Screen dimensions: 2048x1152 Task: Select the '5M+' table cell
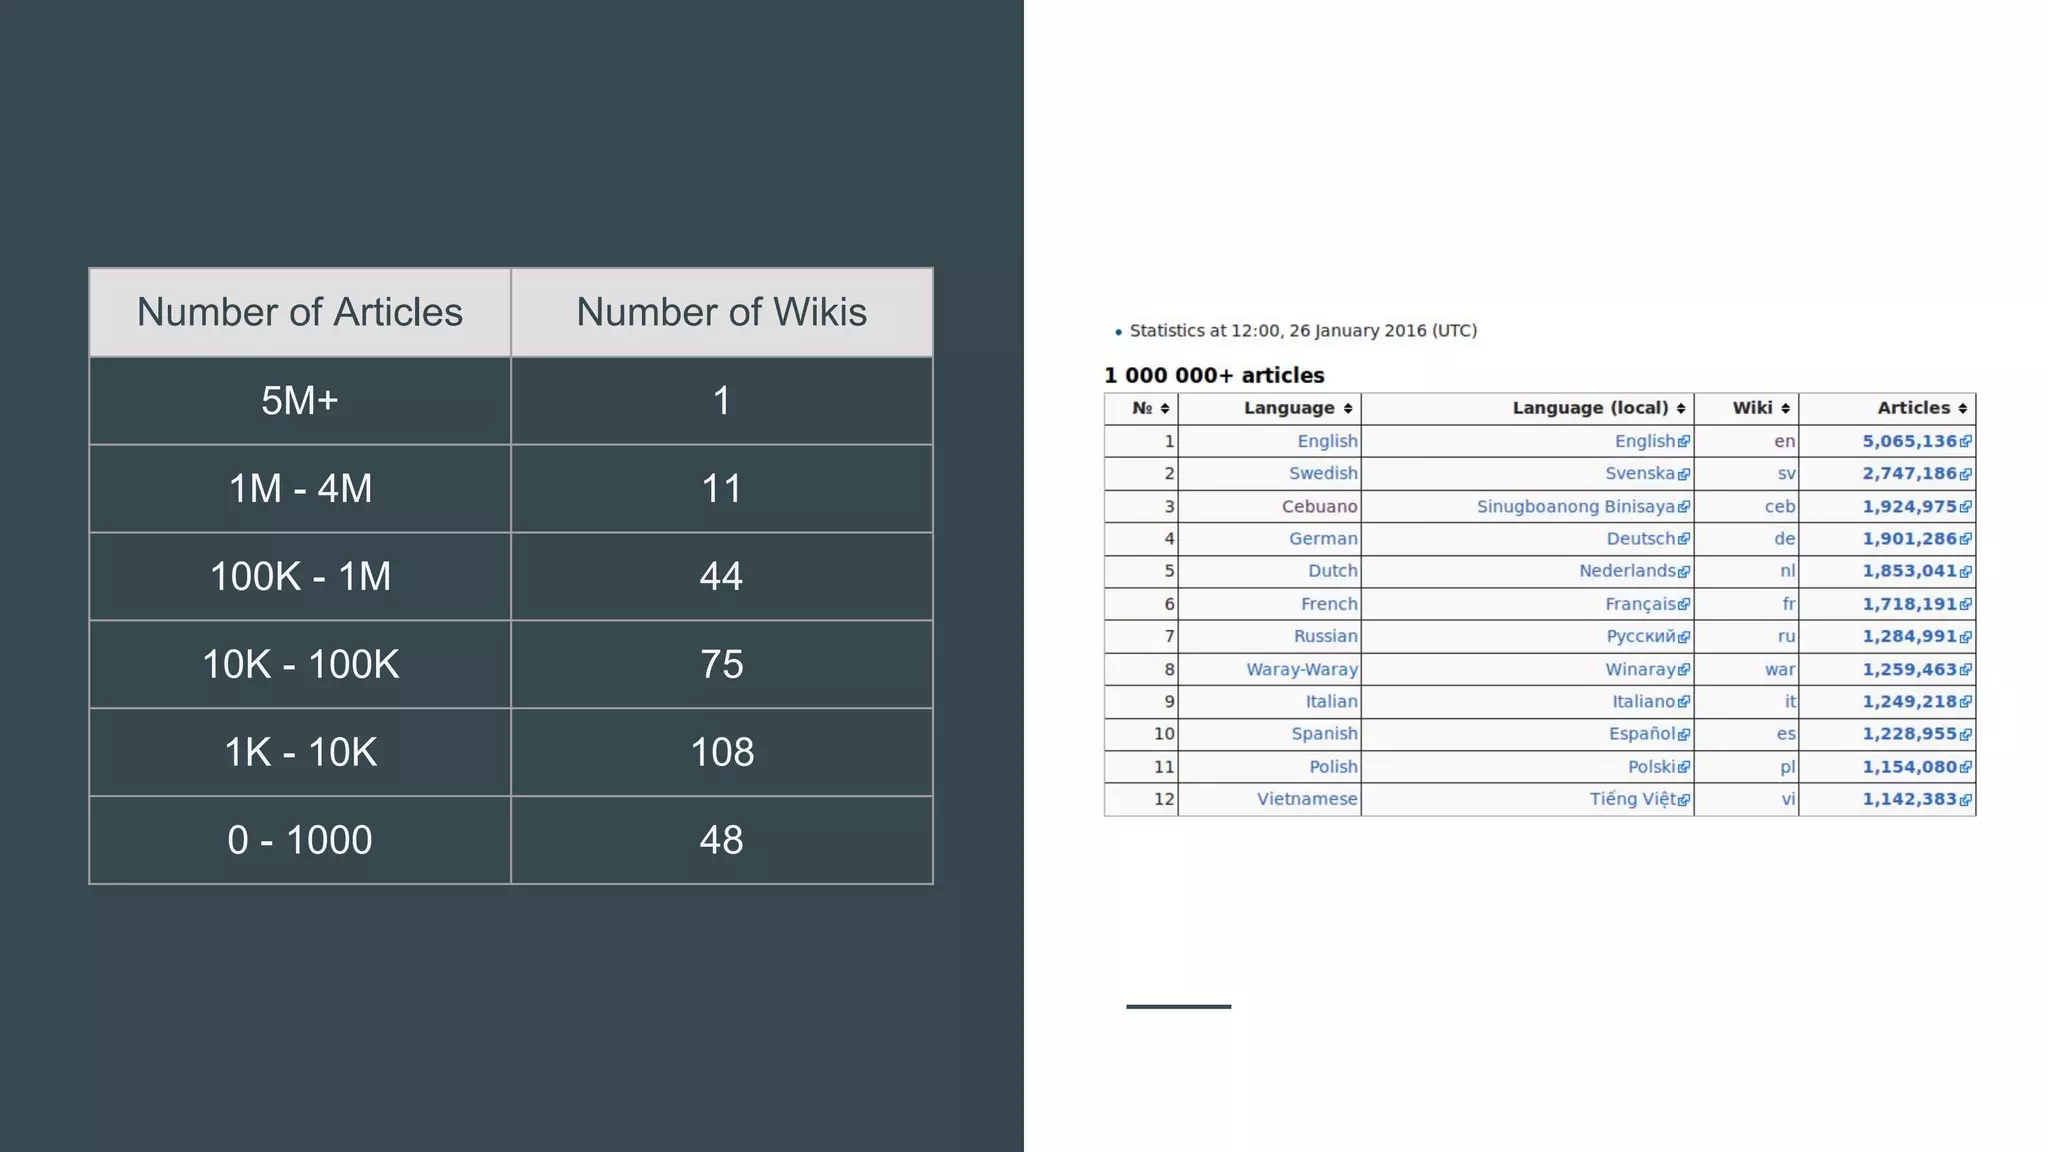coord(300,401)
